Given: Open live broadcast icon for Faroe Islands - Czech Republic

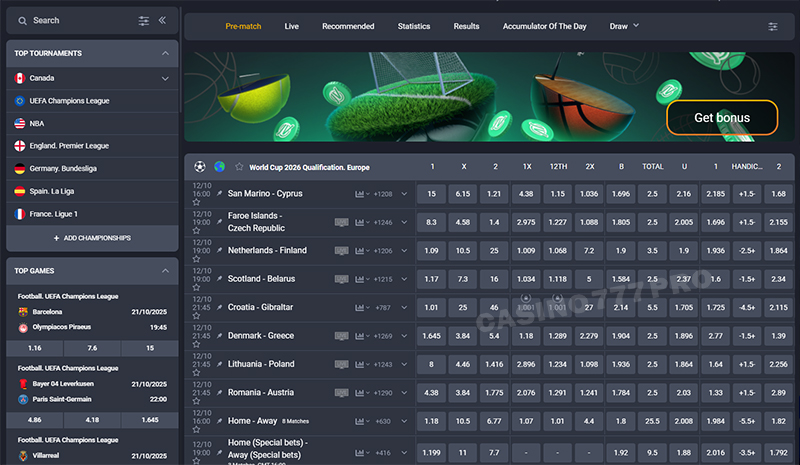Looking at the screenshot, I should coord(341,223).
